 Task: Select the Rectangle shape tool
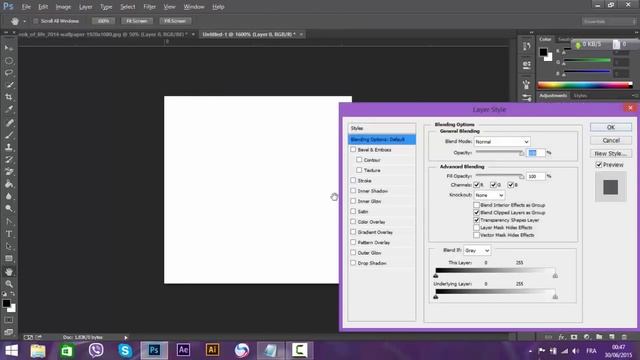tap(9, 259)
